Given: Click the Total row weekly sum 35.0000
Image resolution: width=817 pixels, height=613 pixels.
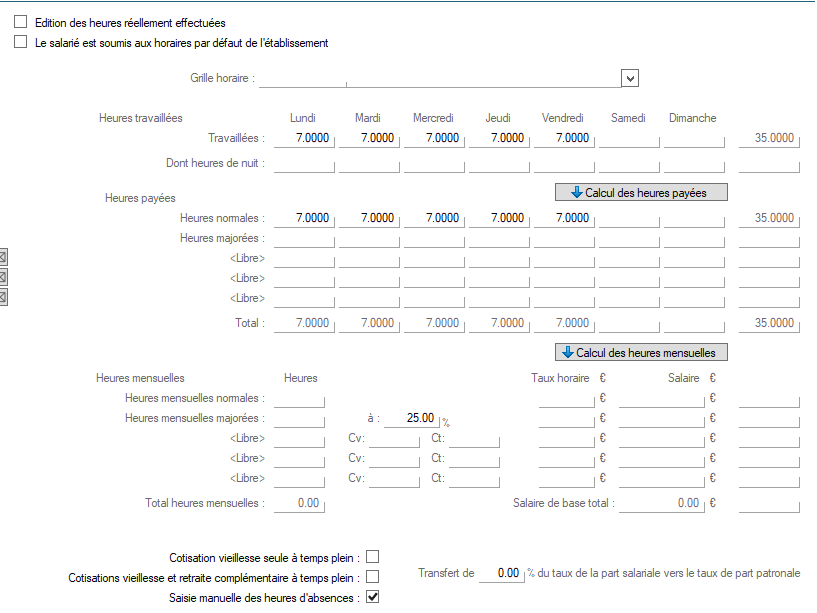Looking at the screenshot, I should (x=769, y=323).
